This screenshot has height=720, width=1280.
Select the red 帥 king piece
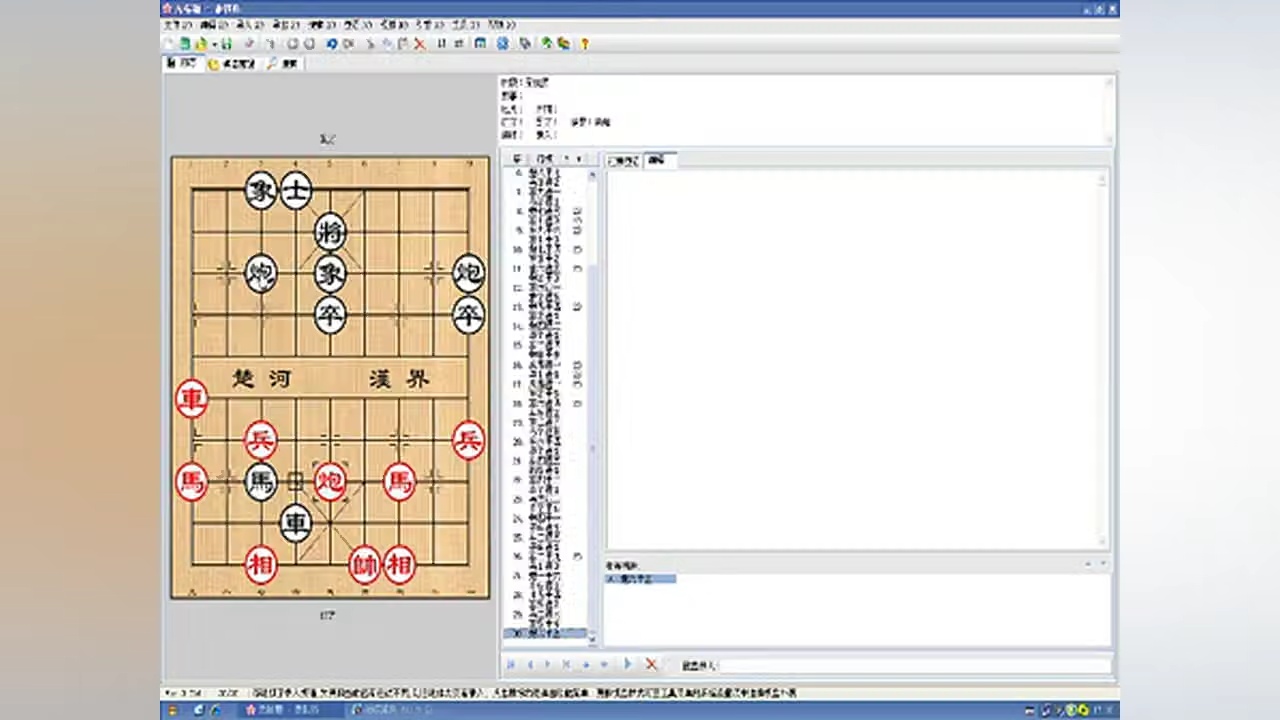pos(365,564)
